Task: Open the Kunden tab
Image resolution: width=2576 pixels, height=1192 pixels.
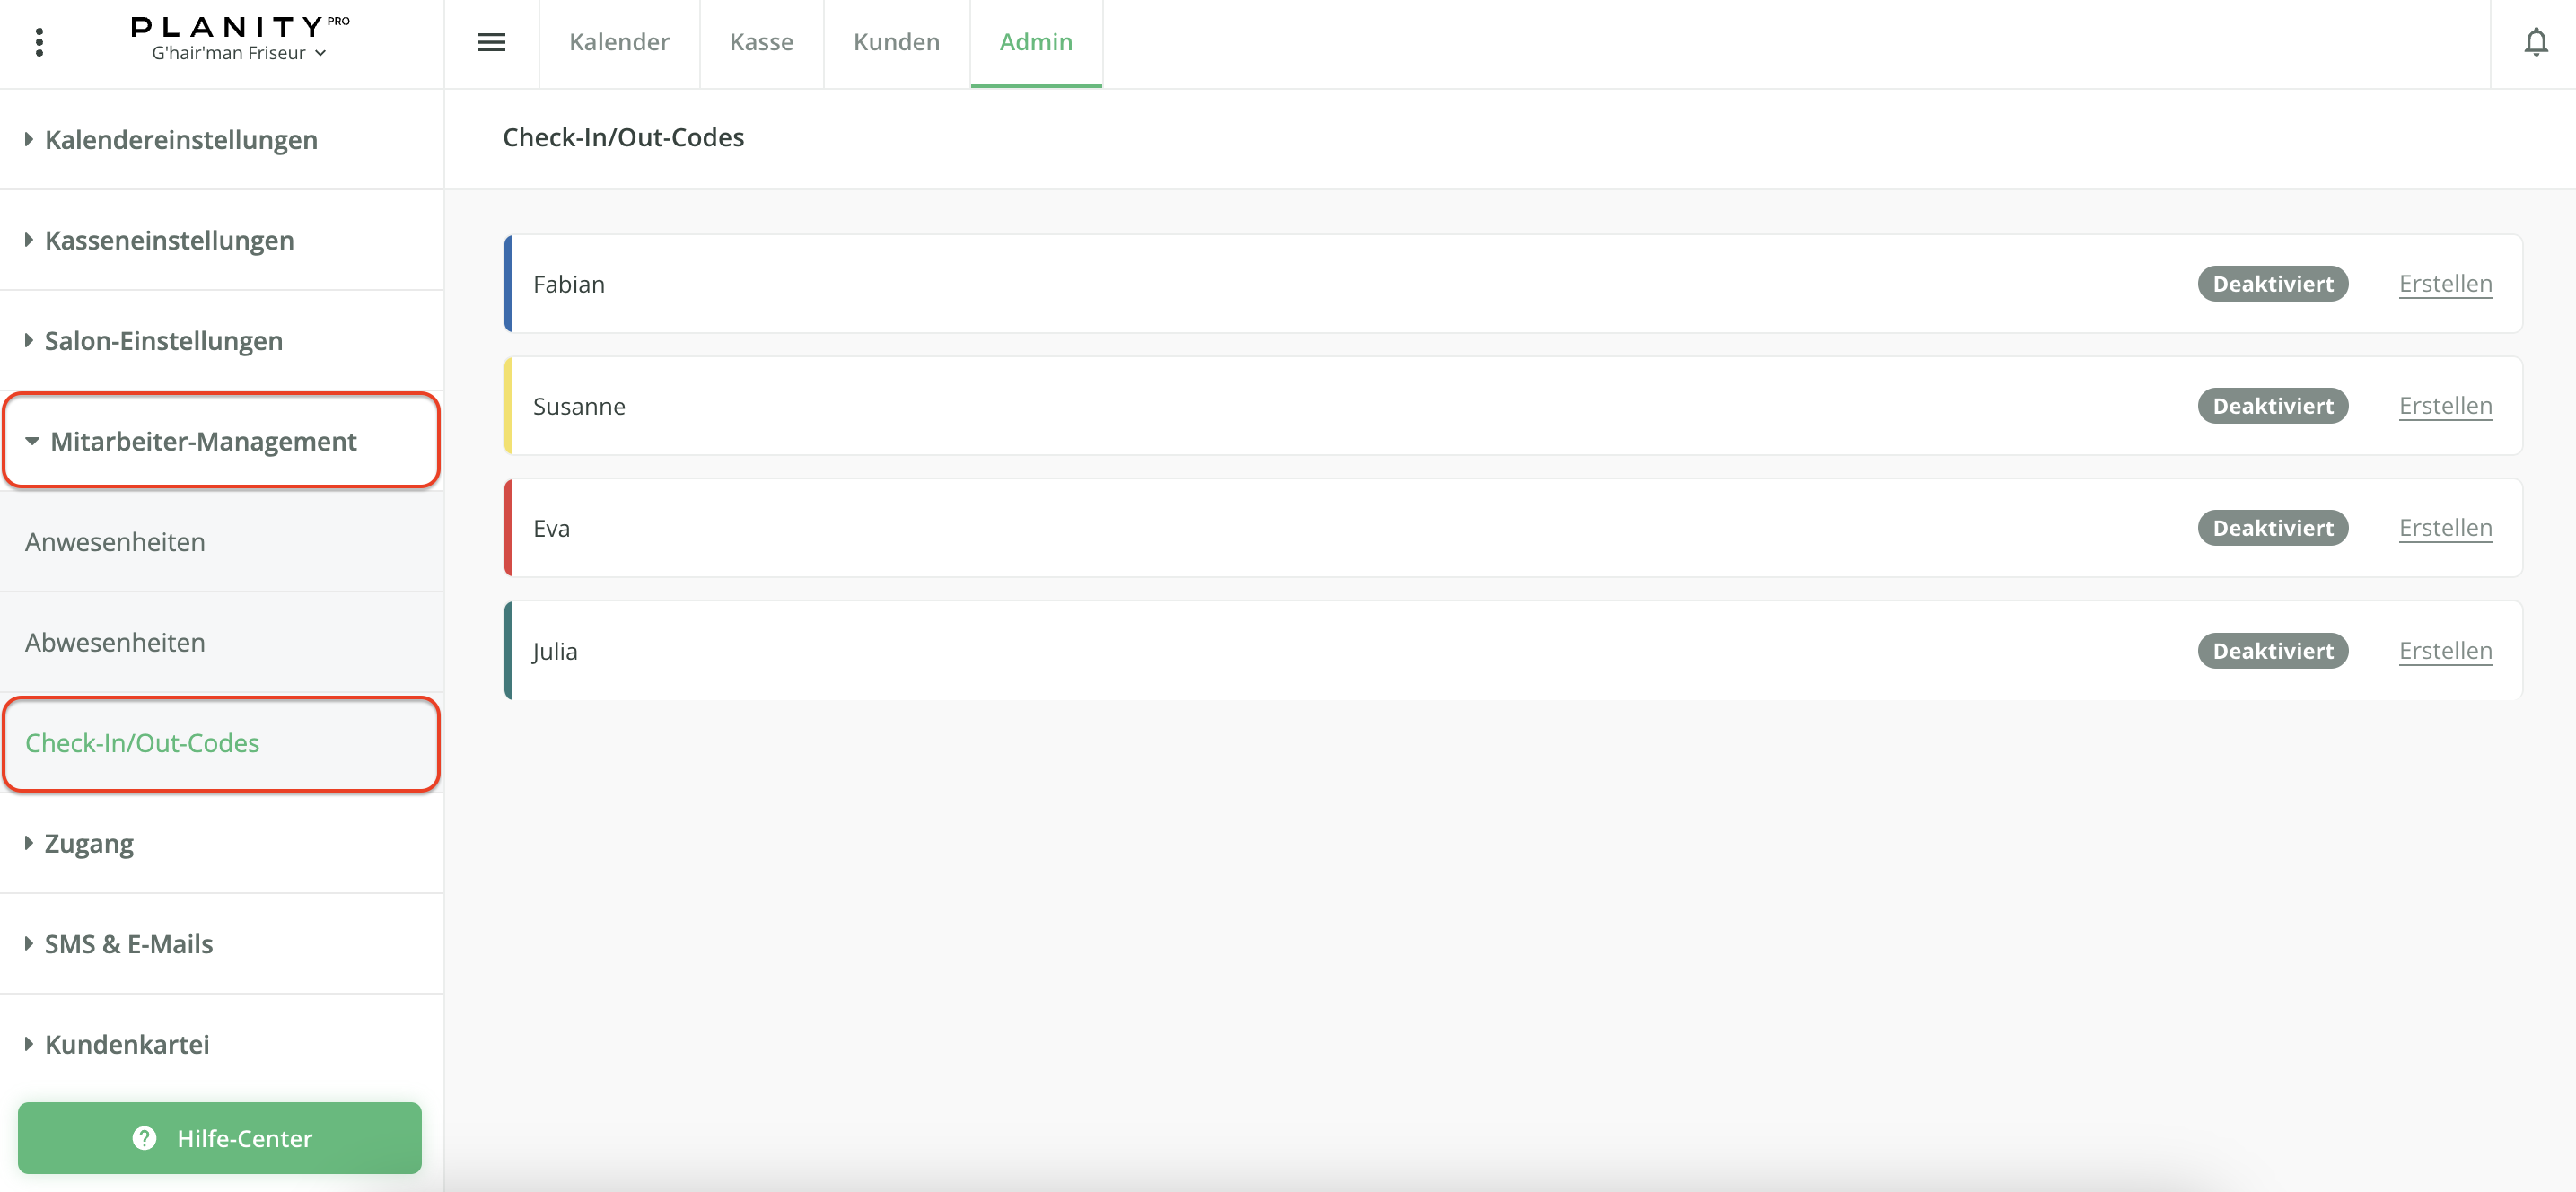Action: [896, 42]
